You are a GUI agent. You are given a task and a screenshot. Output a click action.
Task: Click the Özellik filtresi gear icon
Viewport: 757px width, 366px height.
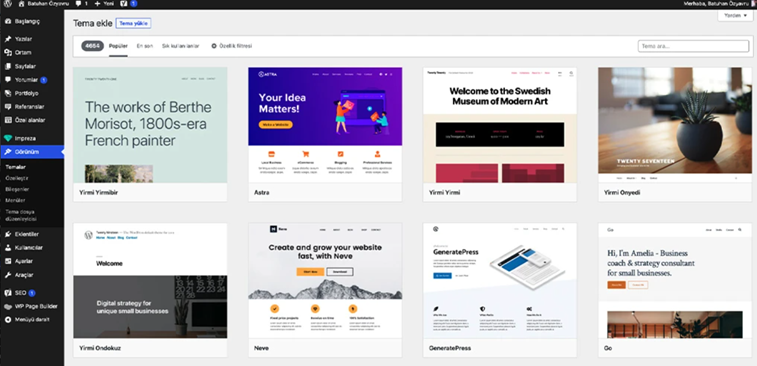click(x=214, y=46)
